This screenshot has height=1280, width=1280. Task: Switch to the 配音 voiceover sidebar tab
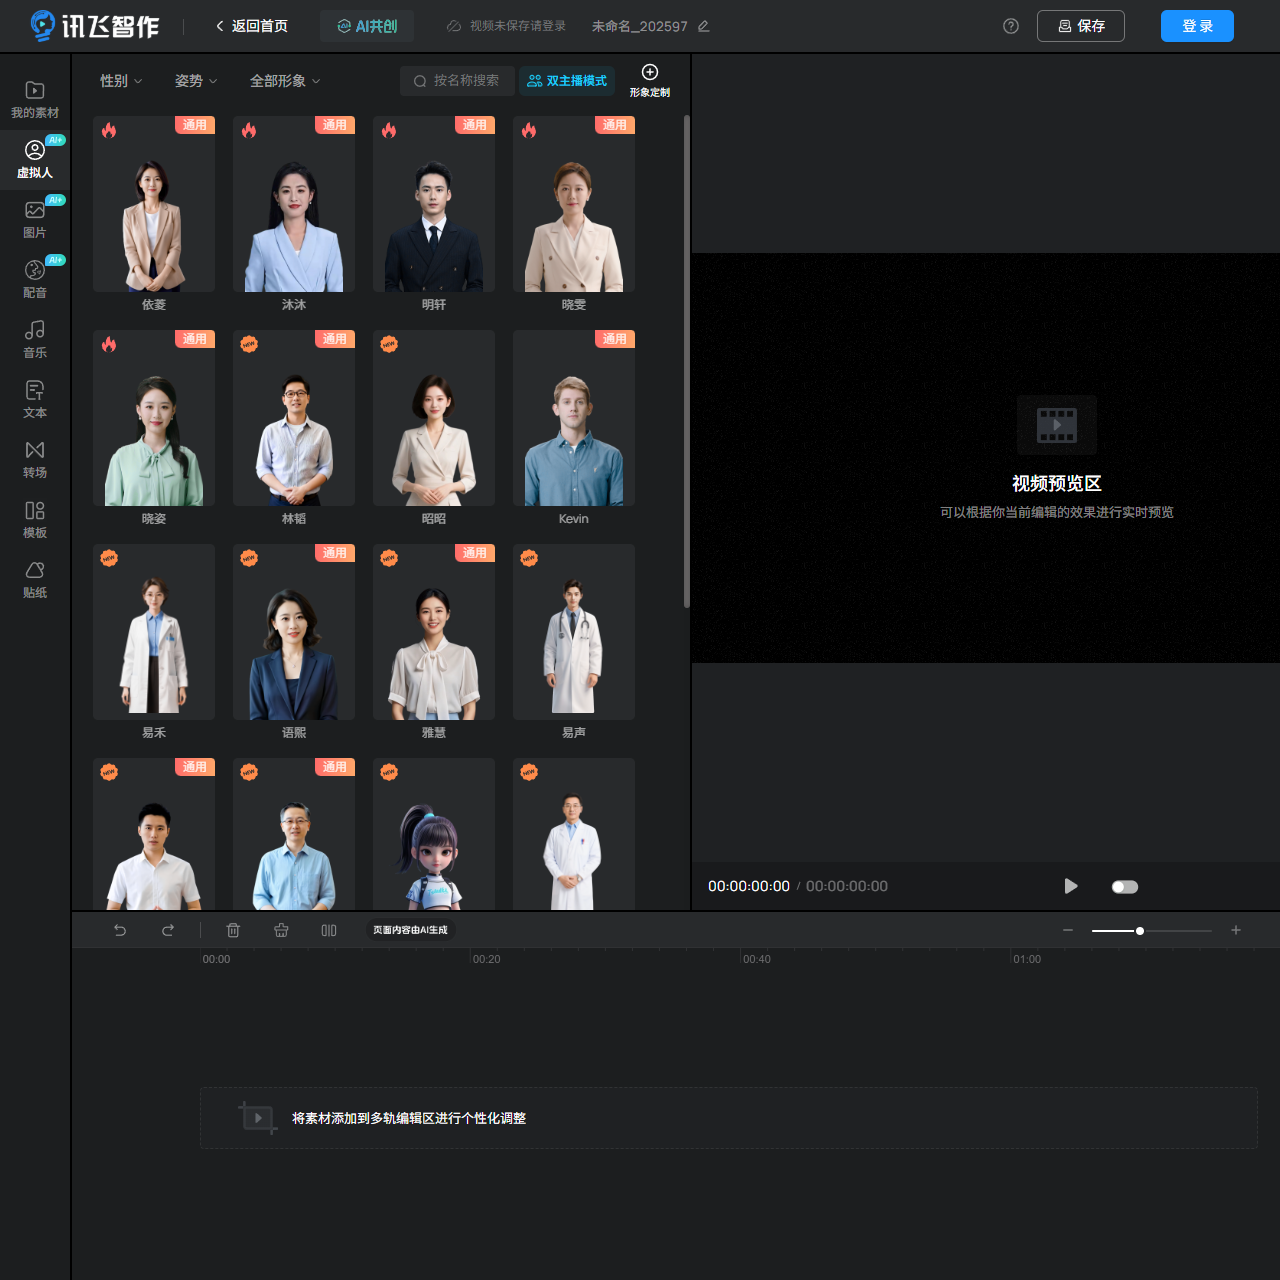(35, 279)
